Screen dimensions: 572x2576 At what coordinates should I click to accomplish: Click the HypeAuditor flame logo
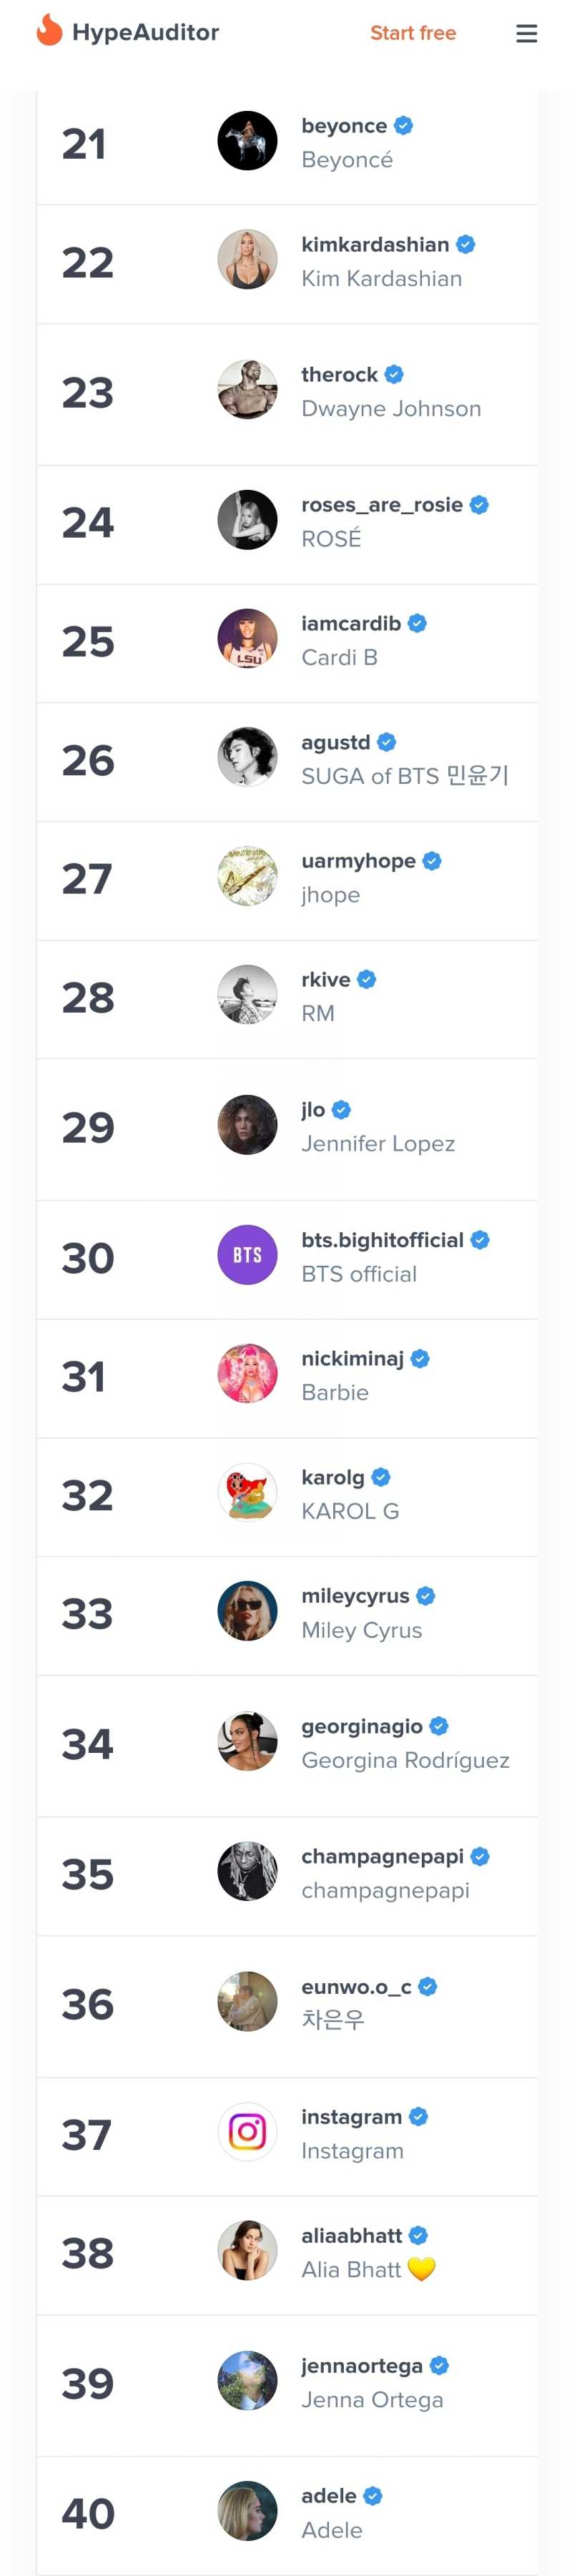[49, 31]
